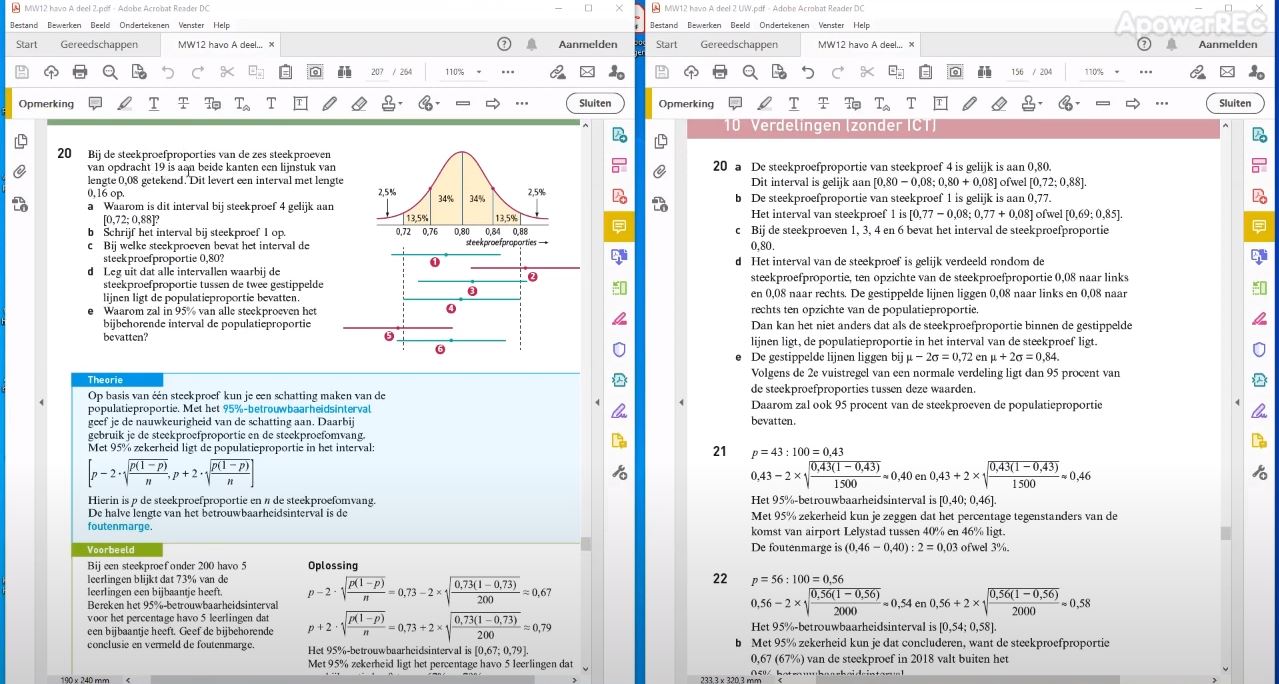Open Help menu in the right window
Image resolution: width=1279 pixels, height=684 pixels.
click(x=861, y=25)
